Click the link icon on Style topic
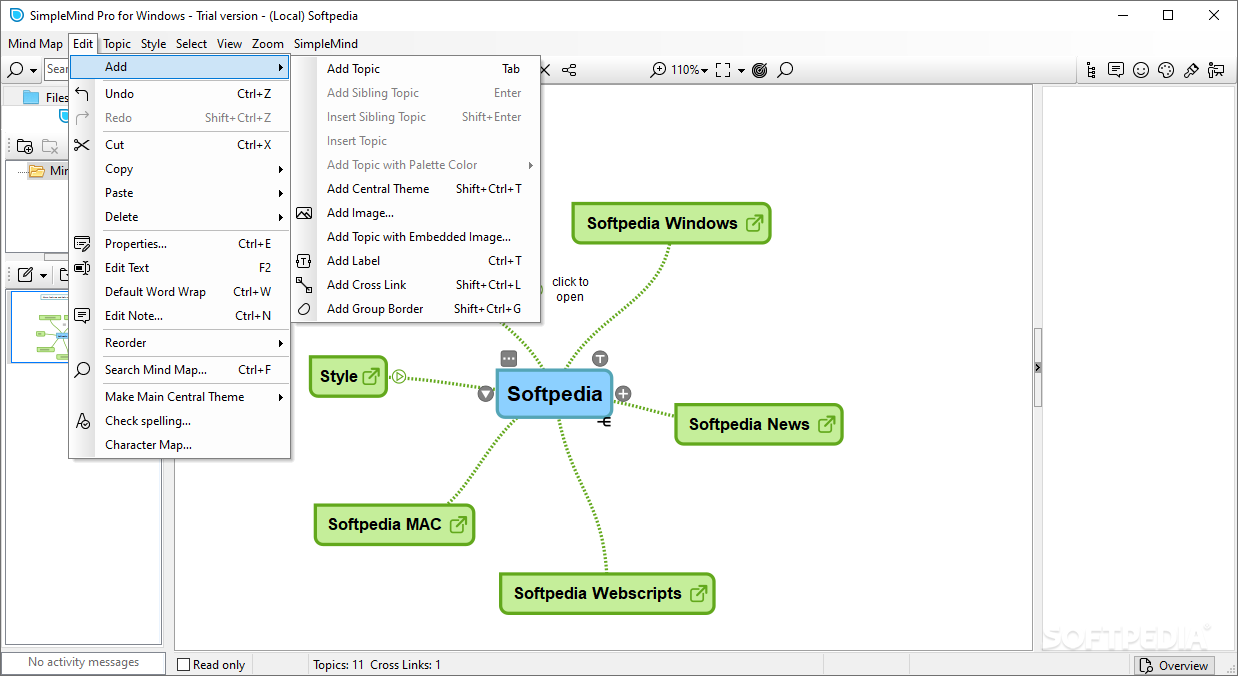 pyautogui.click(x=371, y=376)
